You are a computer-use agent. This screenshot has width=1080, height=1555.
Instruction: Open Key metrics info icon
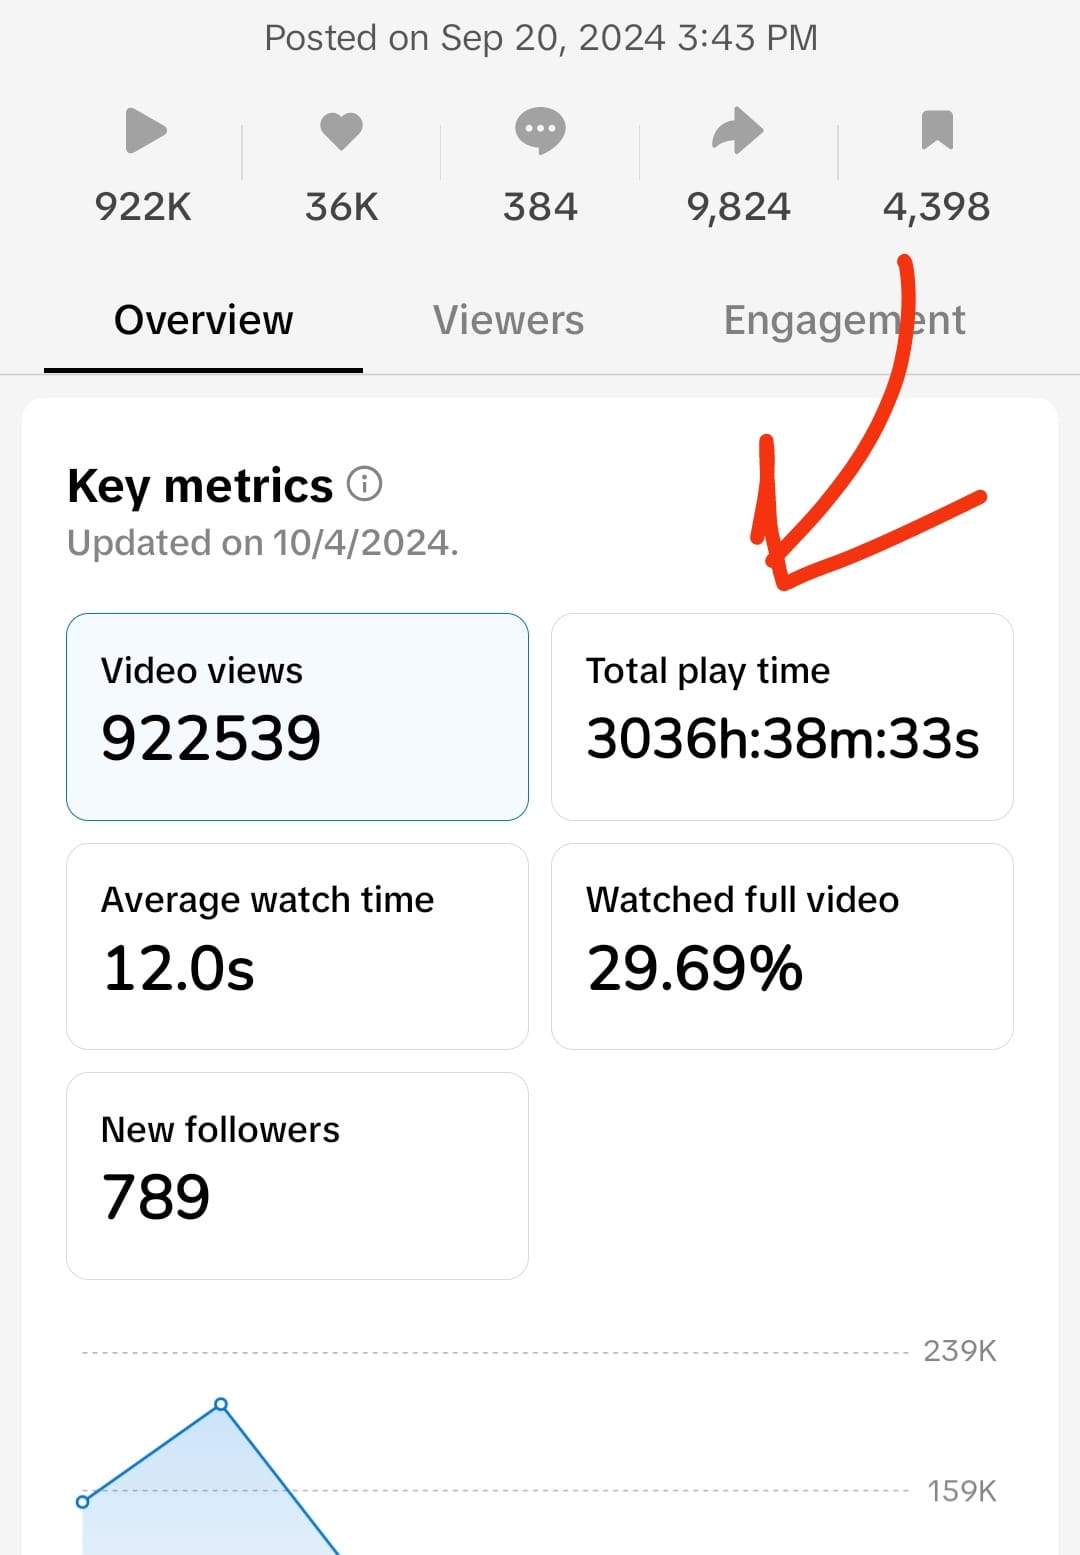pyautogui.click(x=365, y=484)
